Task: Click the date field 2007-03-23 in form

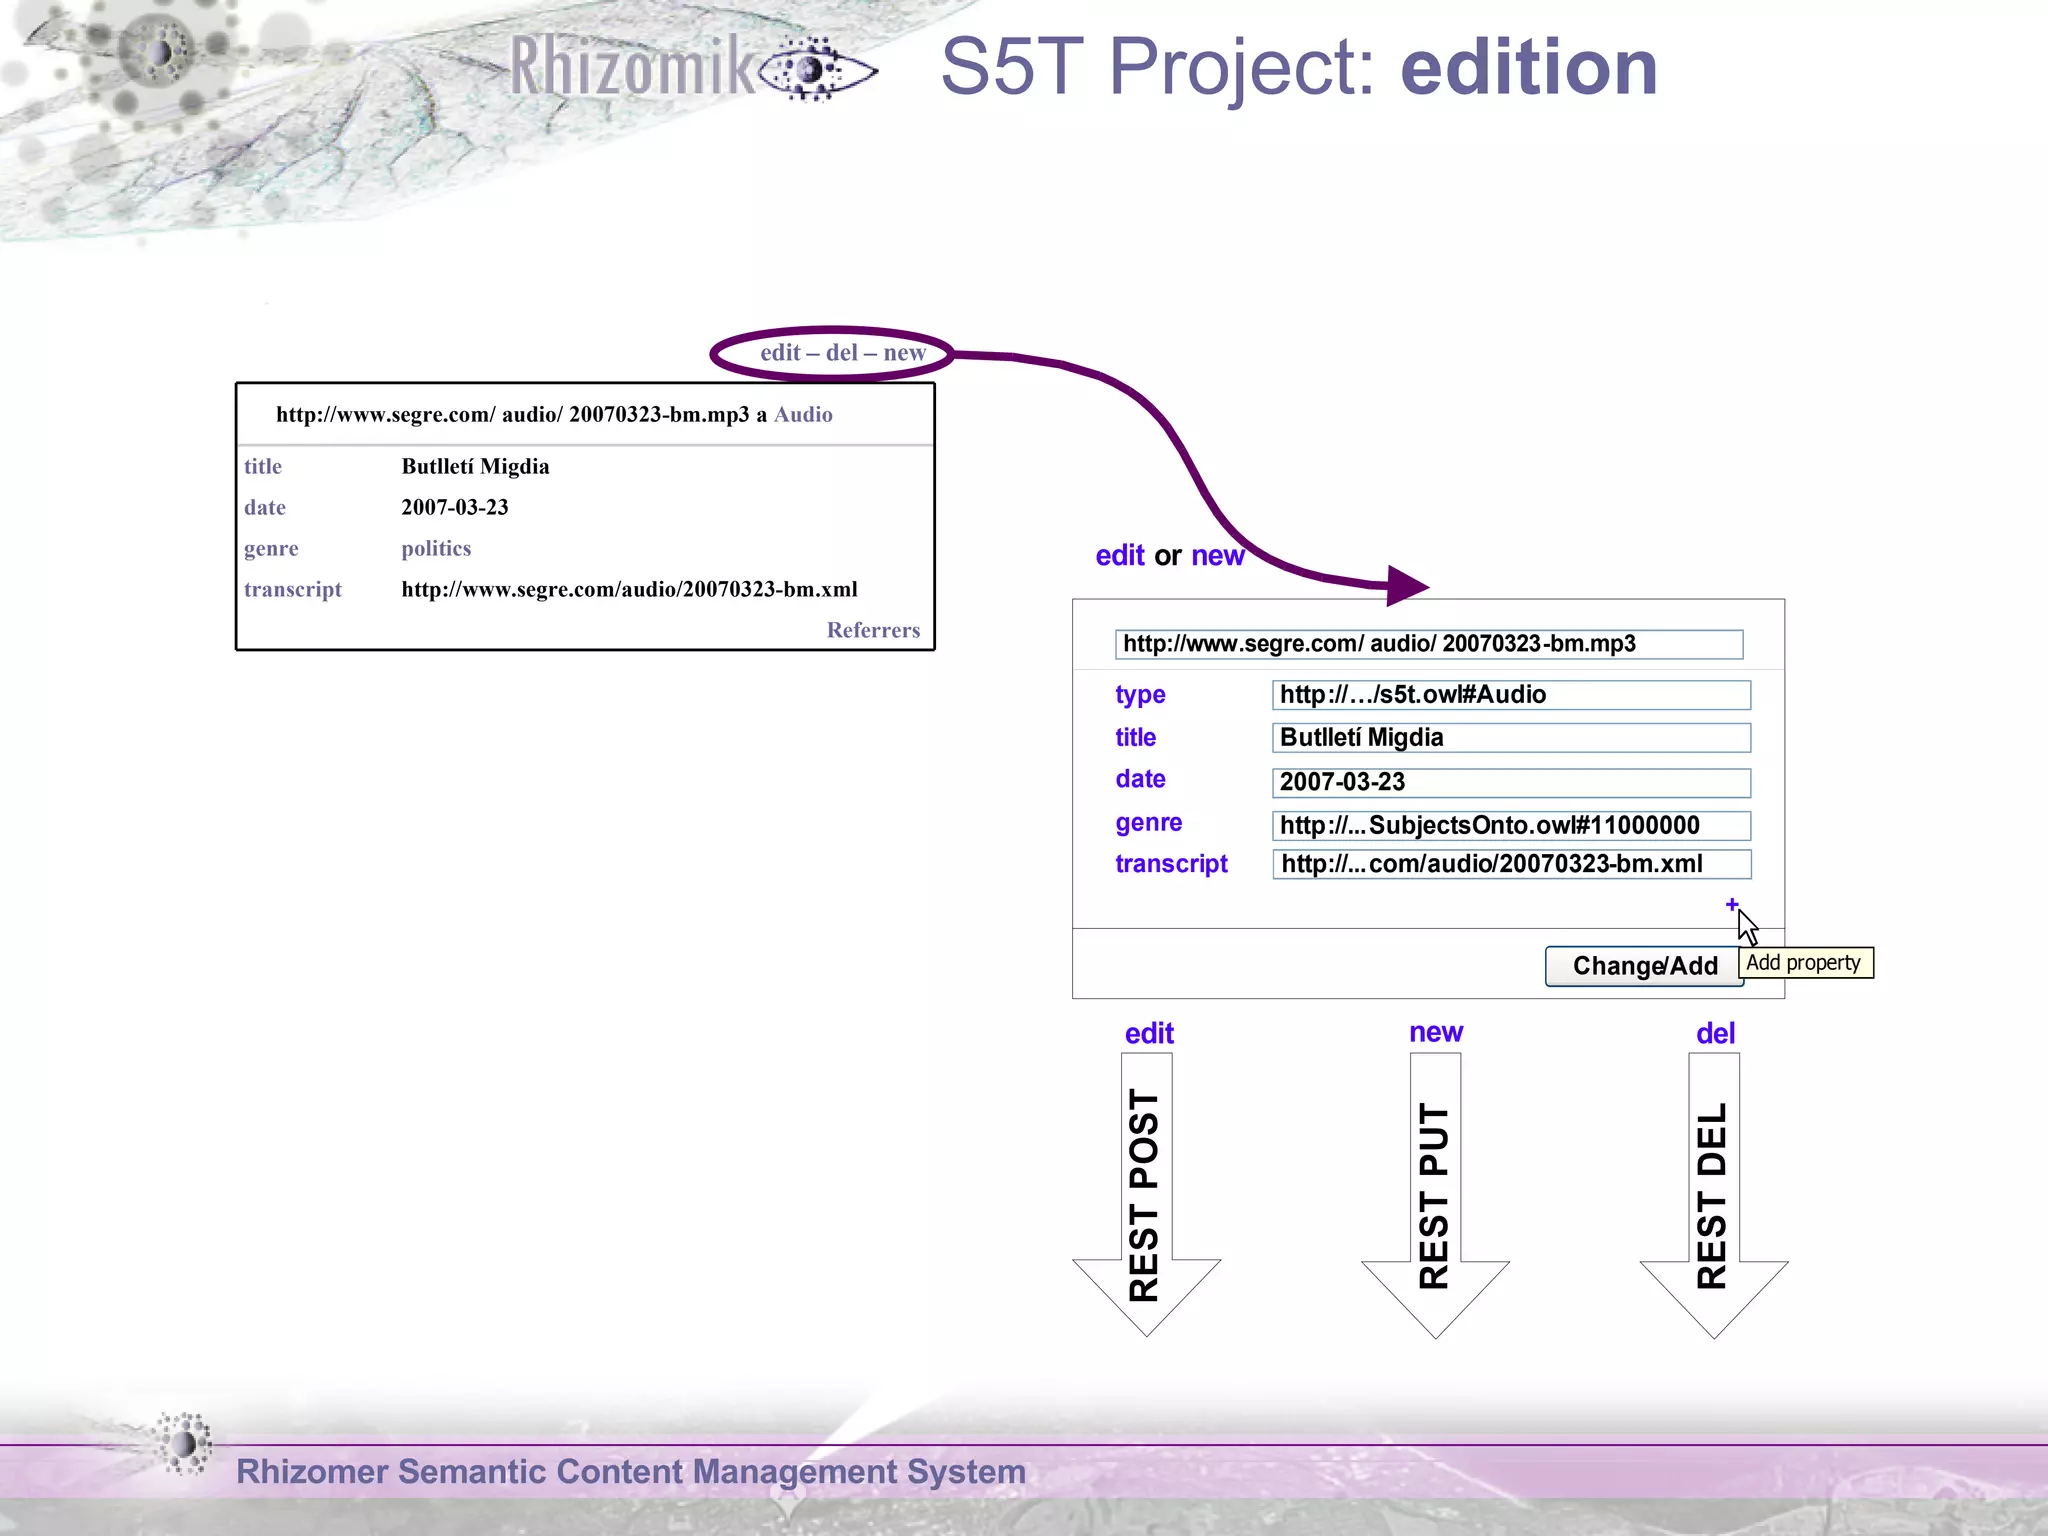Action: coord(1511,782)
